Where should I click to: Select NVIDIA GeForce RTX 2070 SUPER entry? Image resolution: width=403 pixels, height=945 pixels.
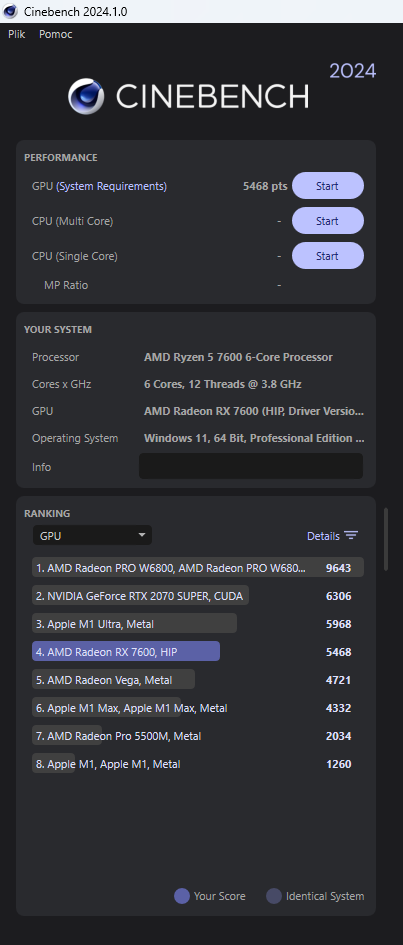[140, 596]
